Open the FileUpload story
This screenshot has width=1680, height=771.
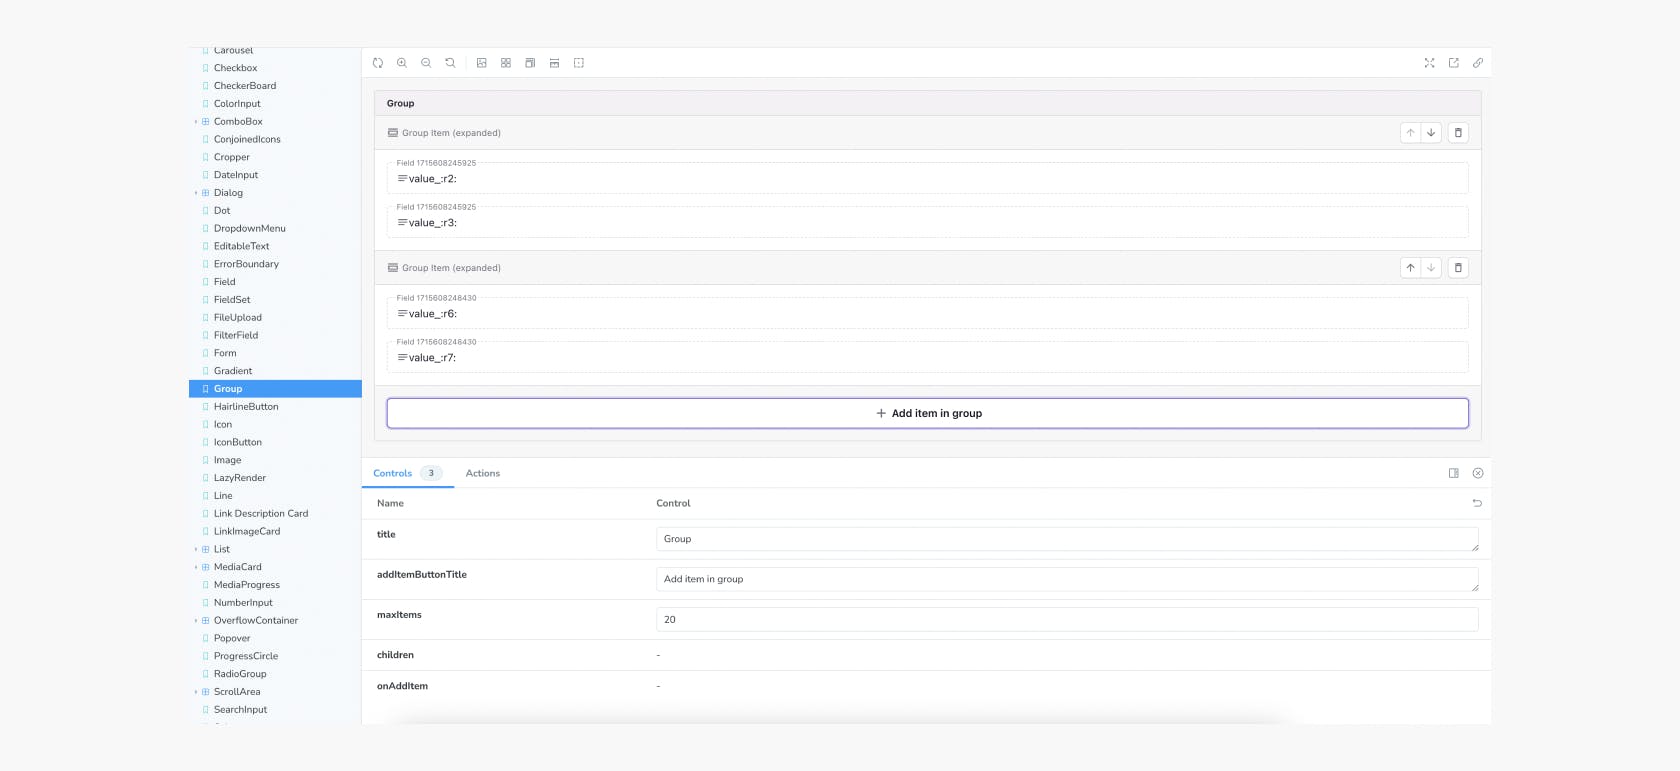[238, 318]
